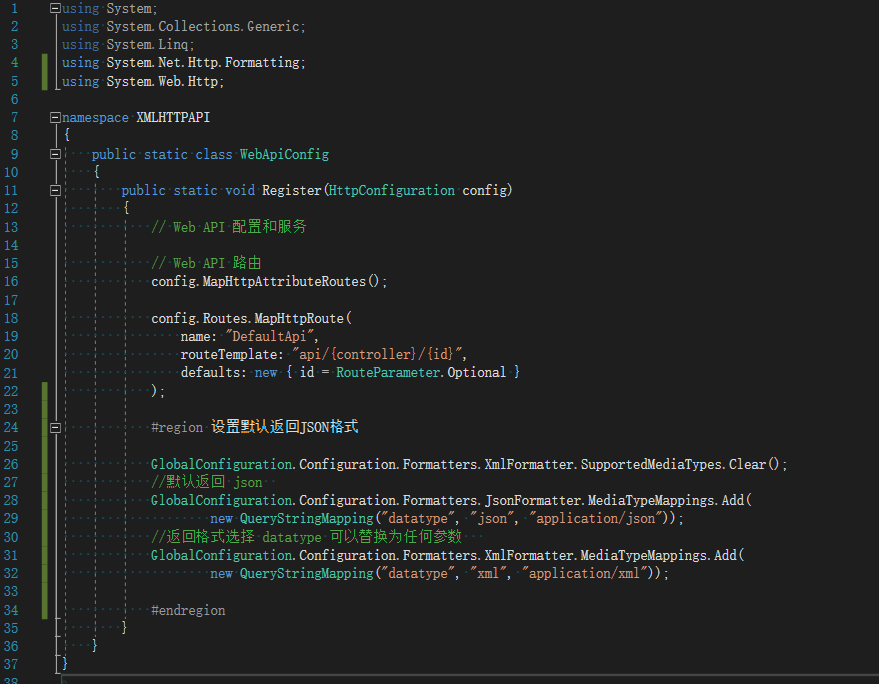Image resolution: width=879 pixels, height=684 pixels.
Task: Click line number 23 in the gutter
Action: tap(11, 409)
